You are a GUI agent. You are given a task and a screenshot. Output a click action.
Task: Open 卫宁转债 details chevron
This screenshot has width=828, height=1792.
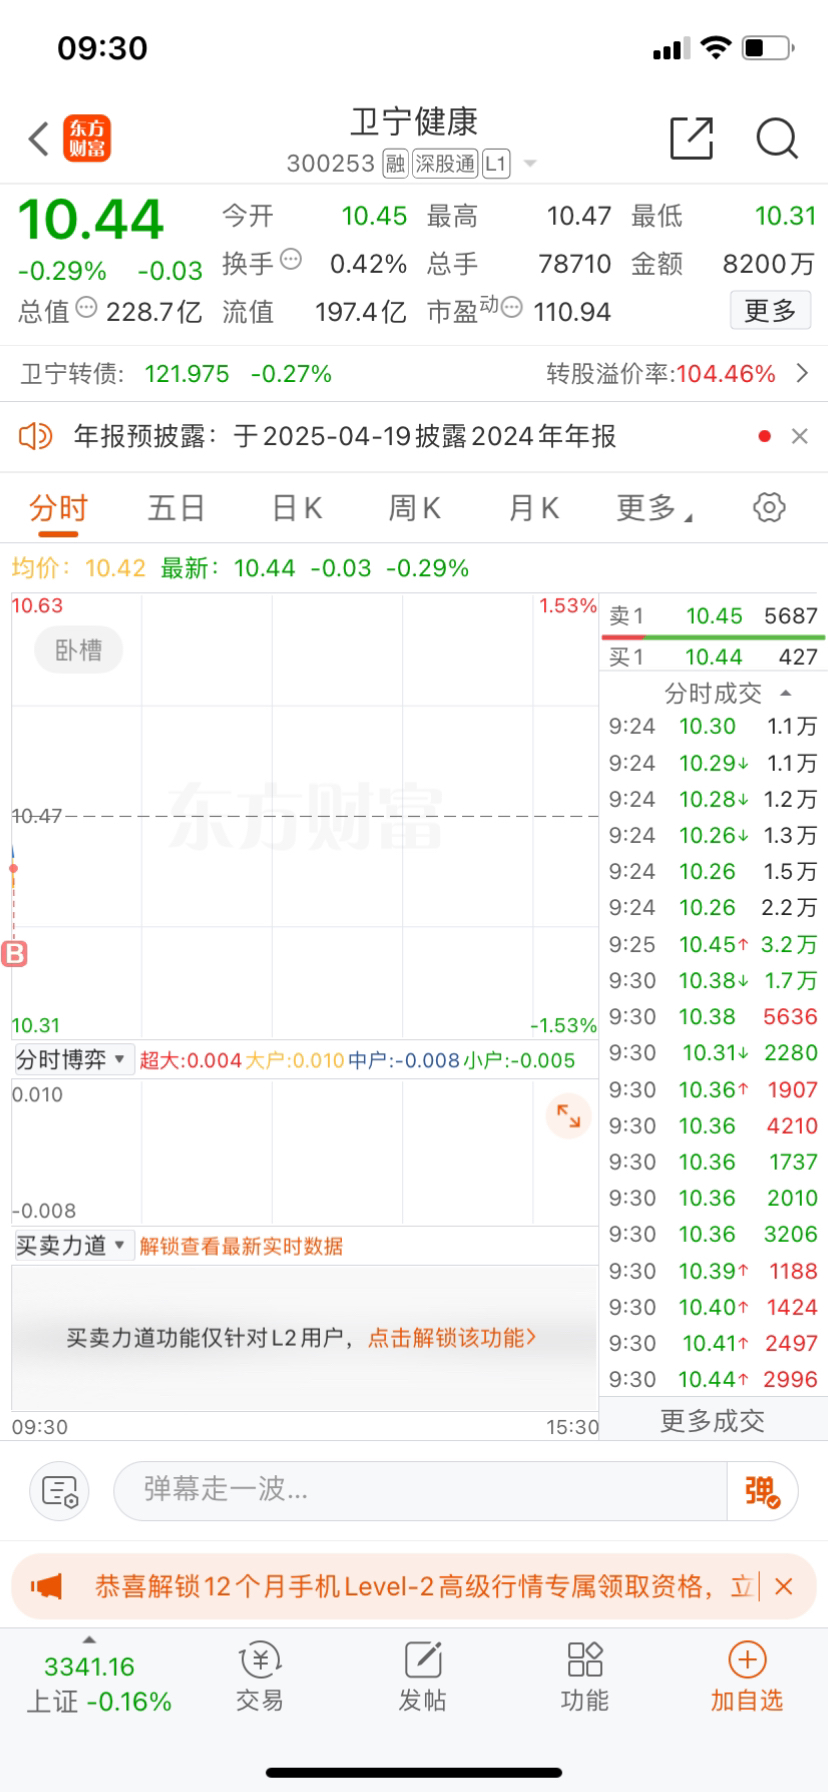click(x=802, y=373)
